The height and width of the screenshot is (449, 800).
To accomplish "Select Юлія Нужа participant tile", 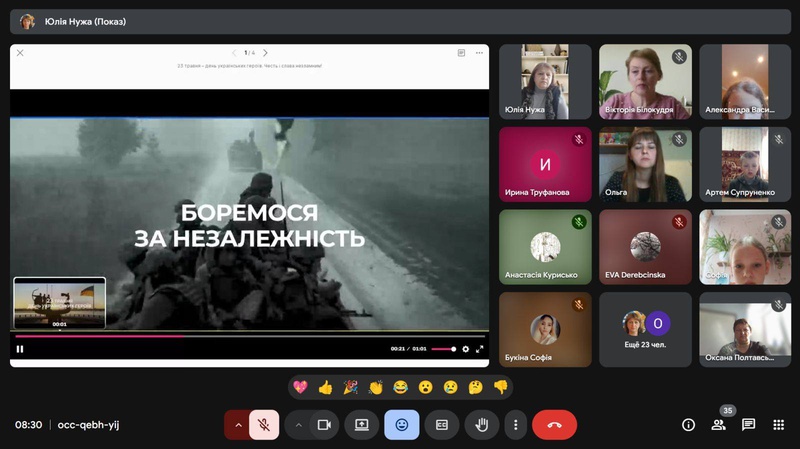I will [545, 82].
